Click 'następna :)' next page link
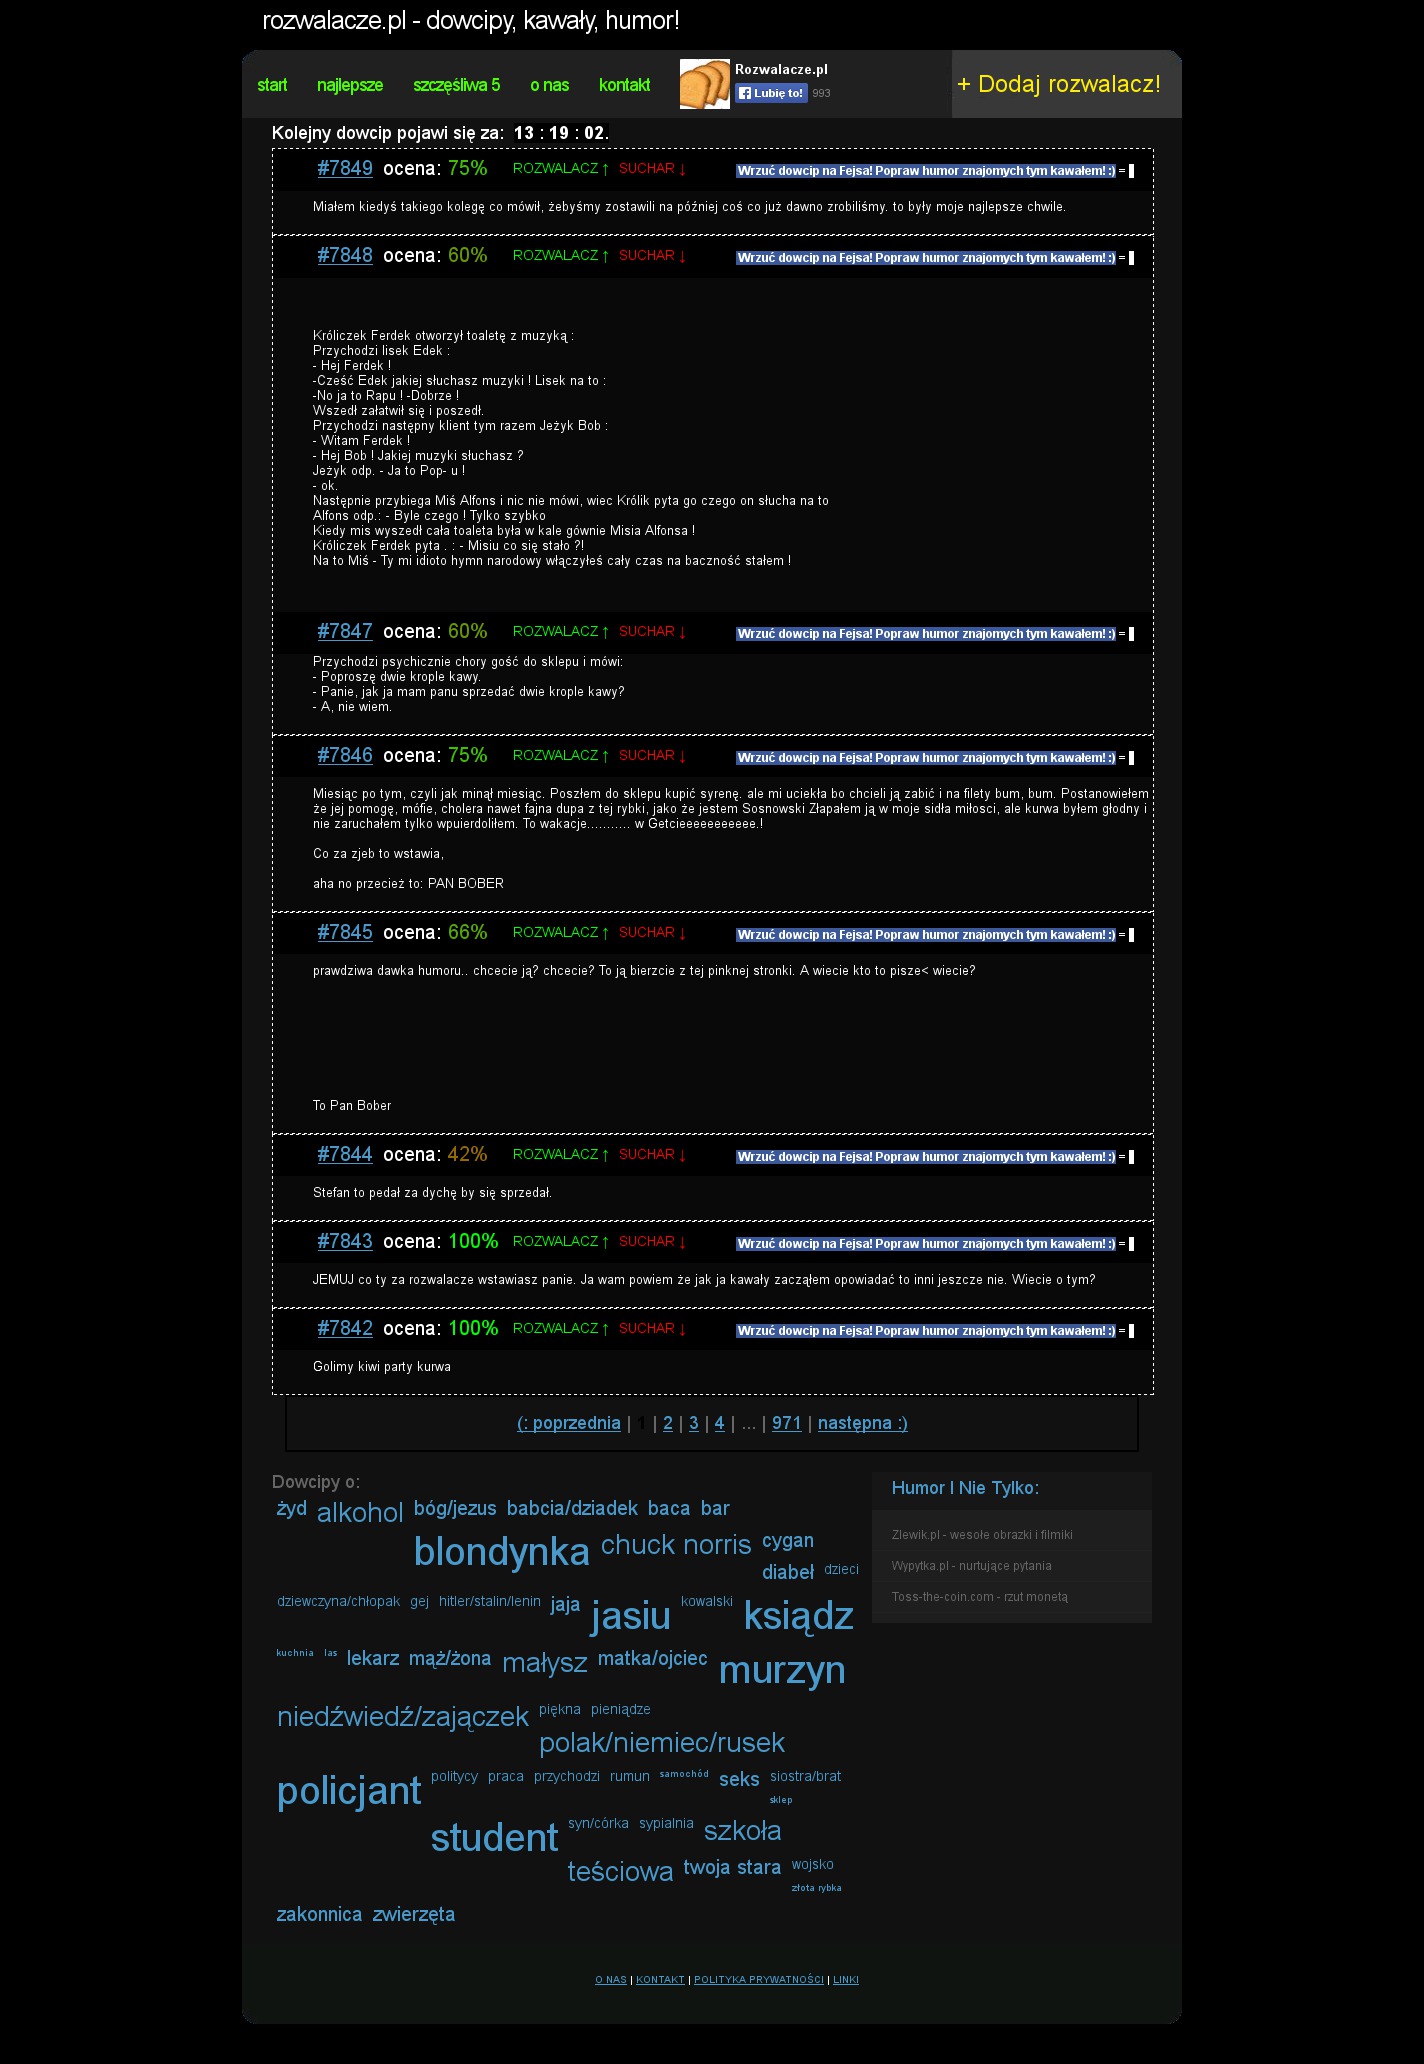1424x2064 pixels. [862, 1423]
